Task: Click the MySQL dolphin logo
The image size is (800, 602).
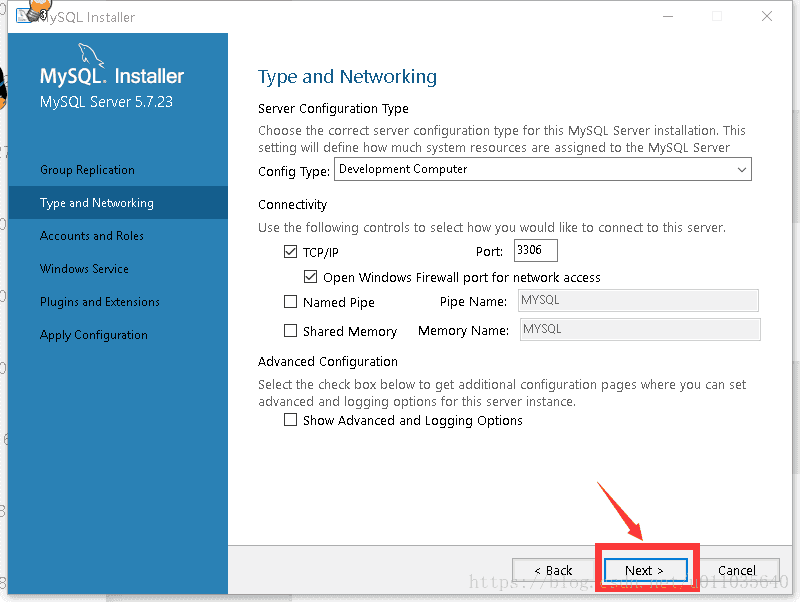Action: 91,55
